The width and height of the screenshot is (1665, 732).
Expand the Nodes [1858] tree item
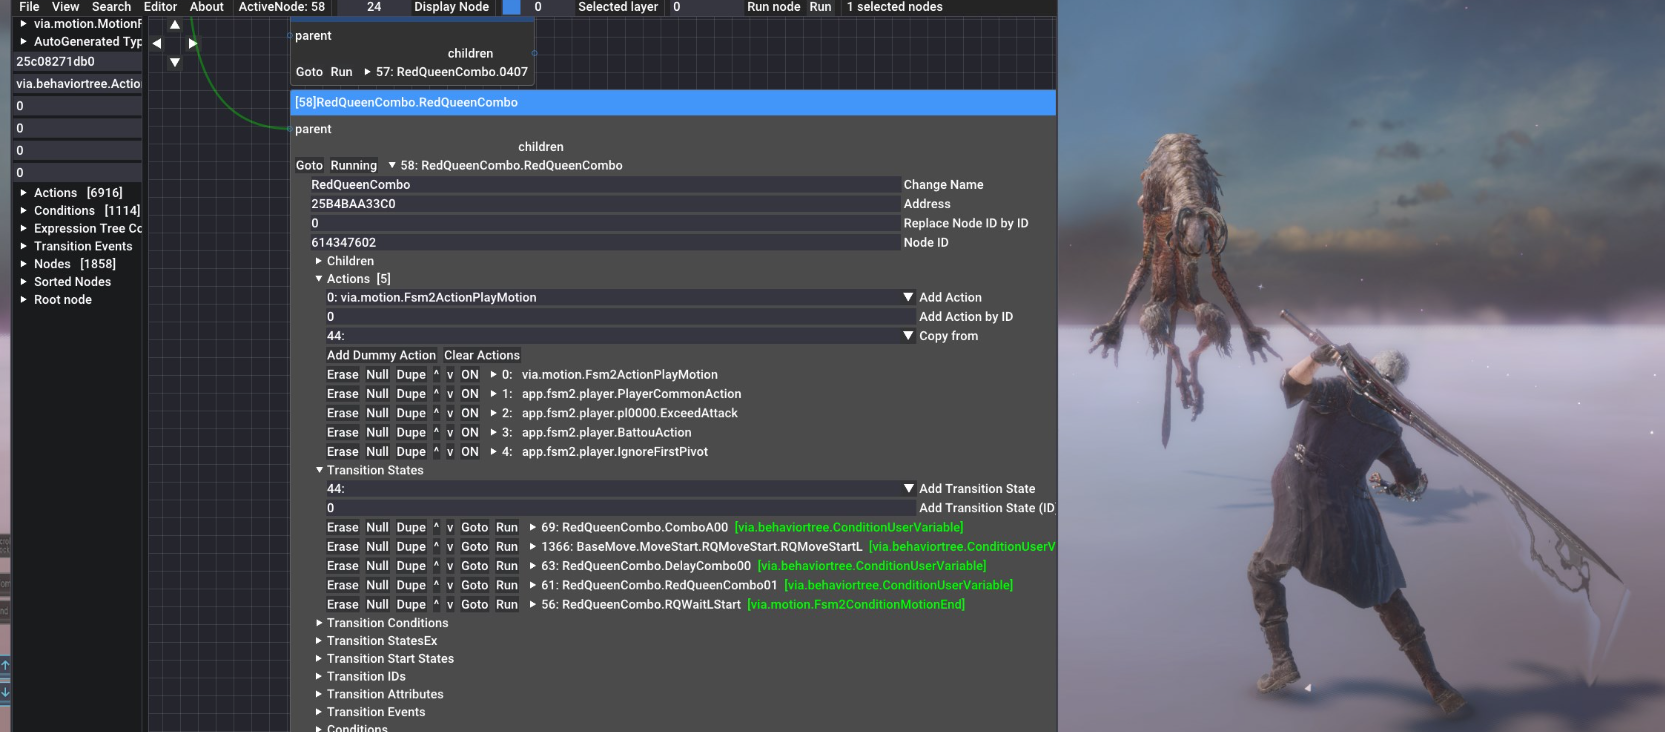click(x=24, y=264)
